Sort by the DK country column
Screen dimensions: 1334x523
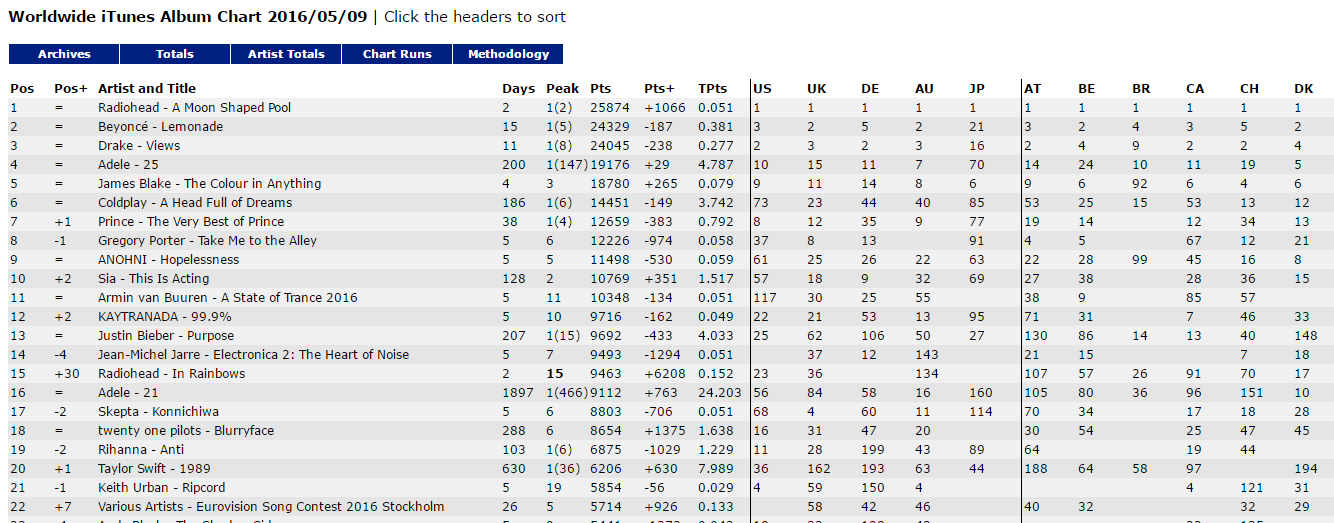1304,89
